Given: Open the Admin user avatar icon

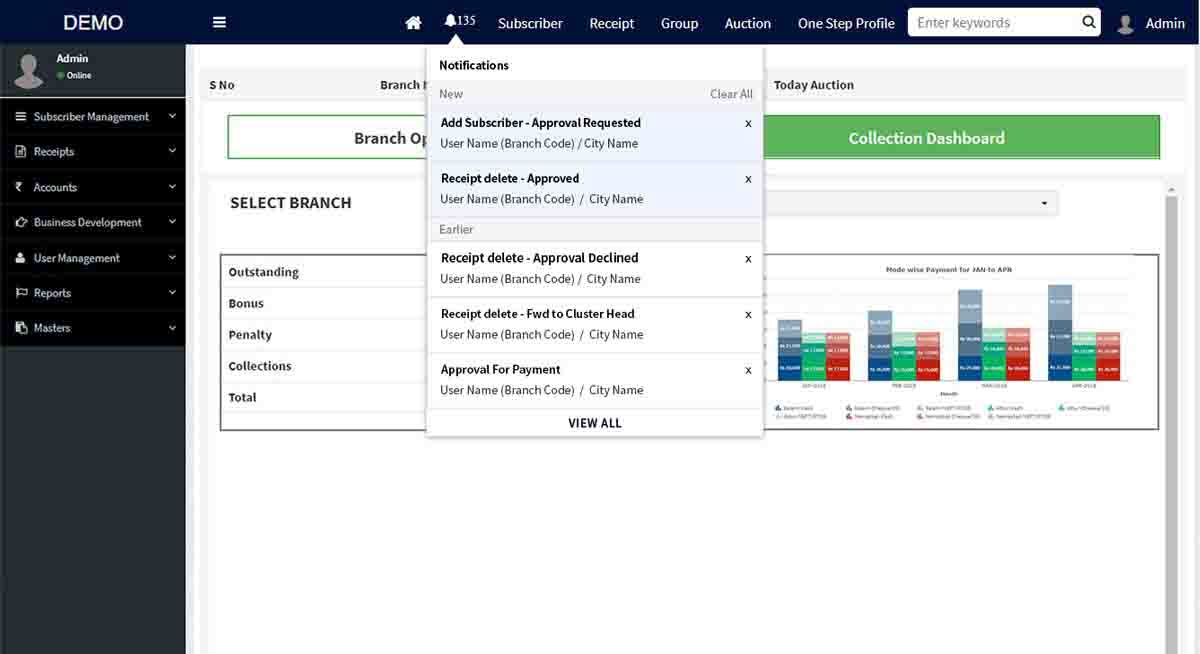Looking at the screenshot, I should coord(1125,23).
